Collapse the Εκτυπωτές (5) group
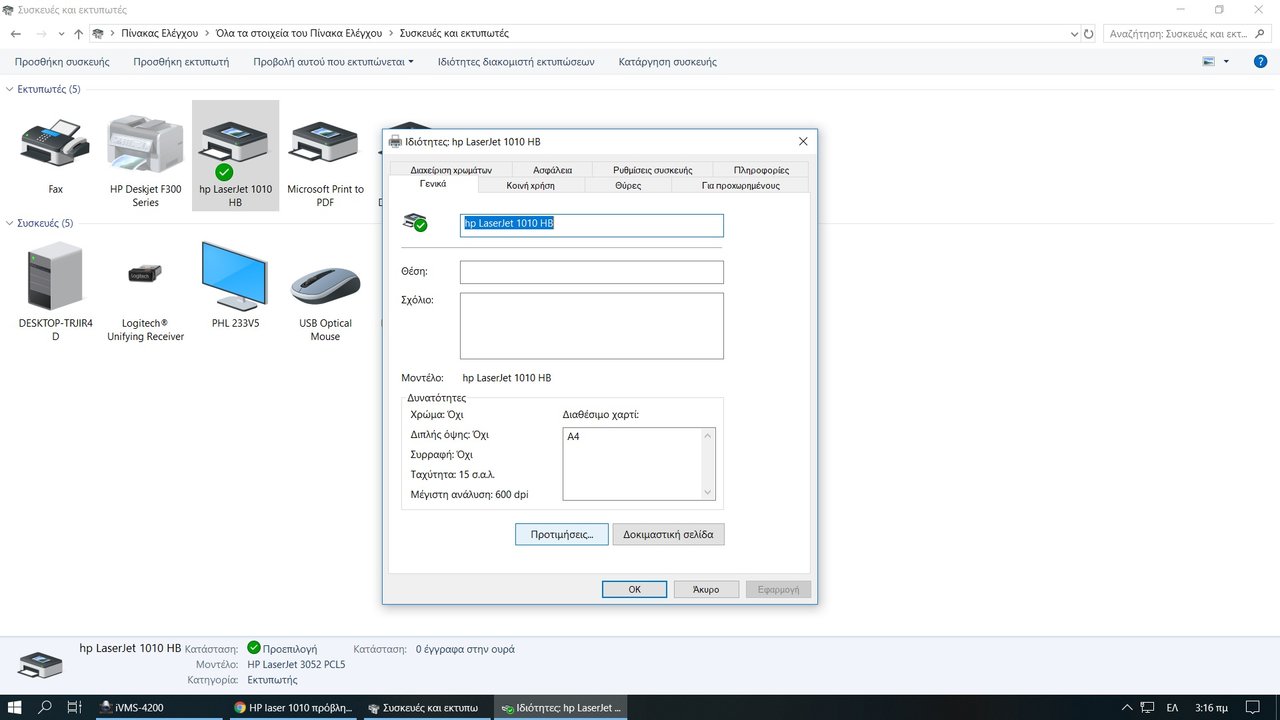 point(10,90)
